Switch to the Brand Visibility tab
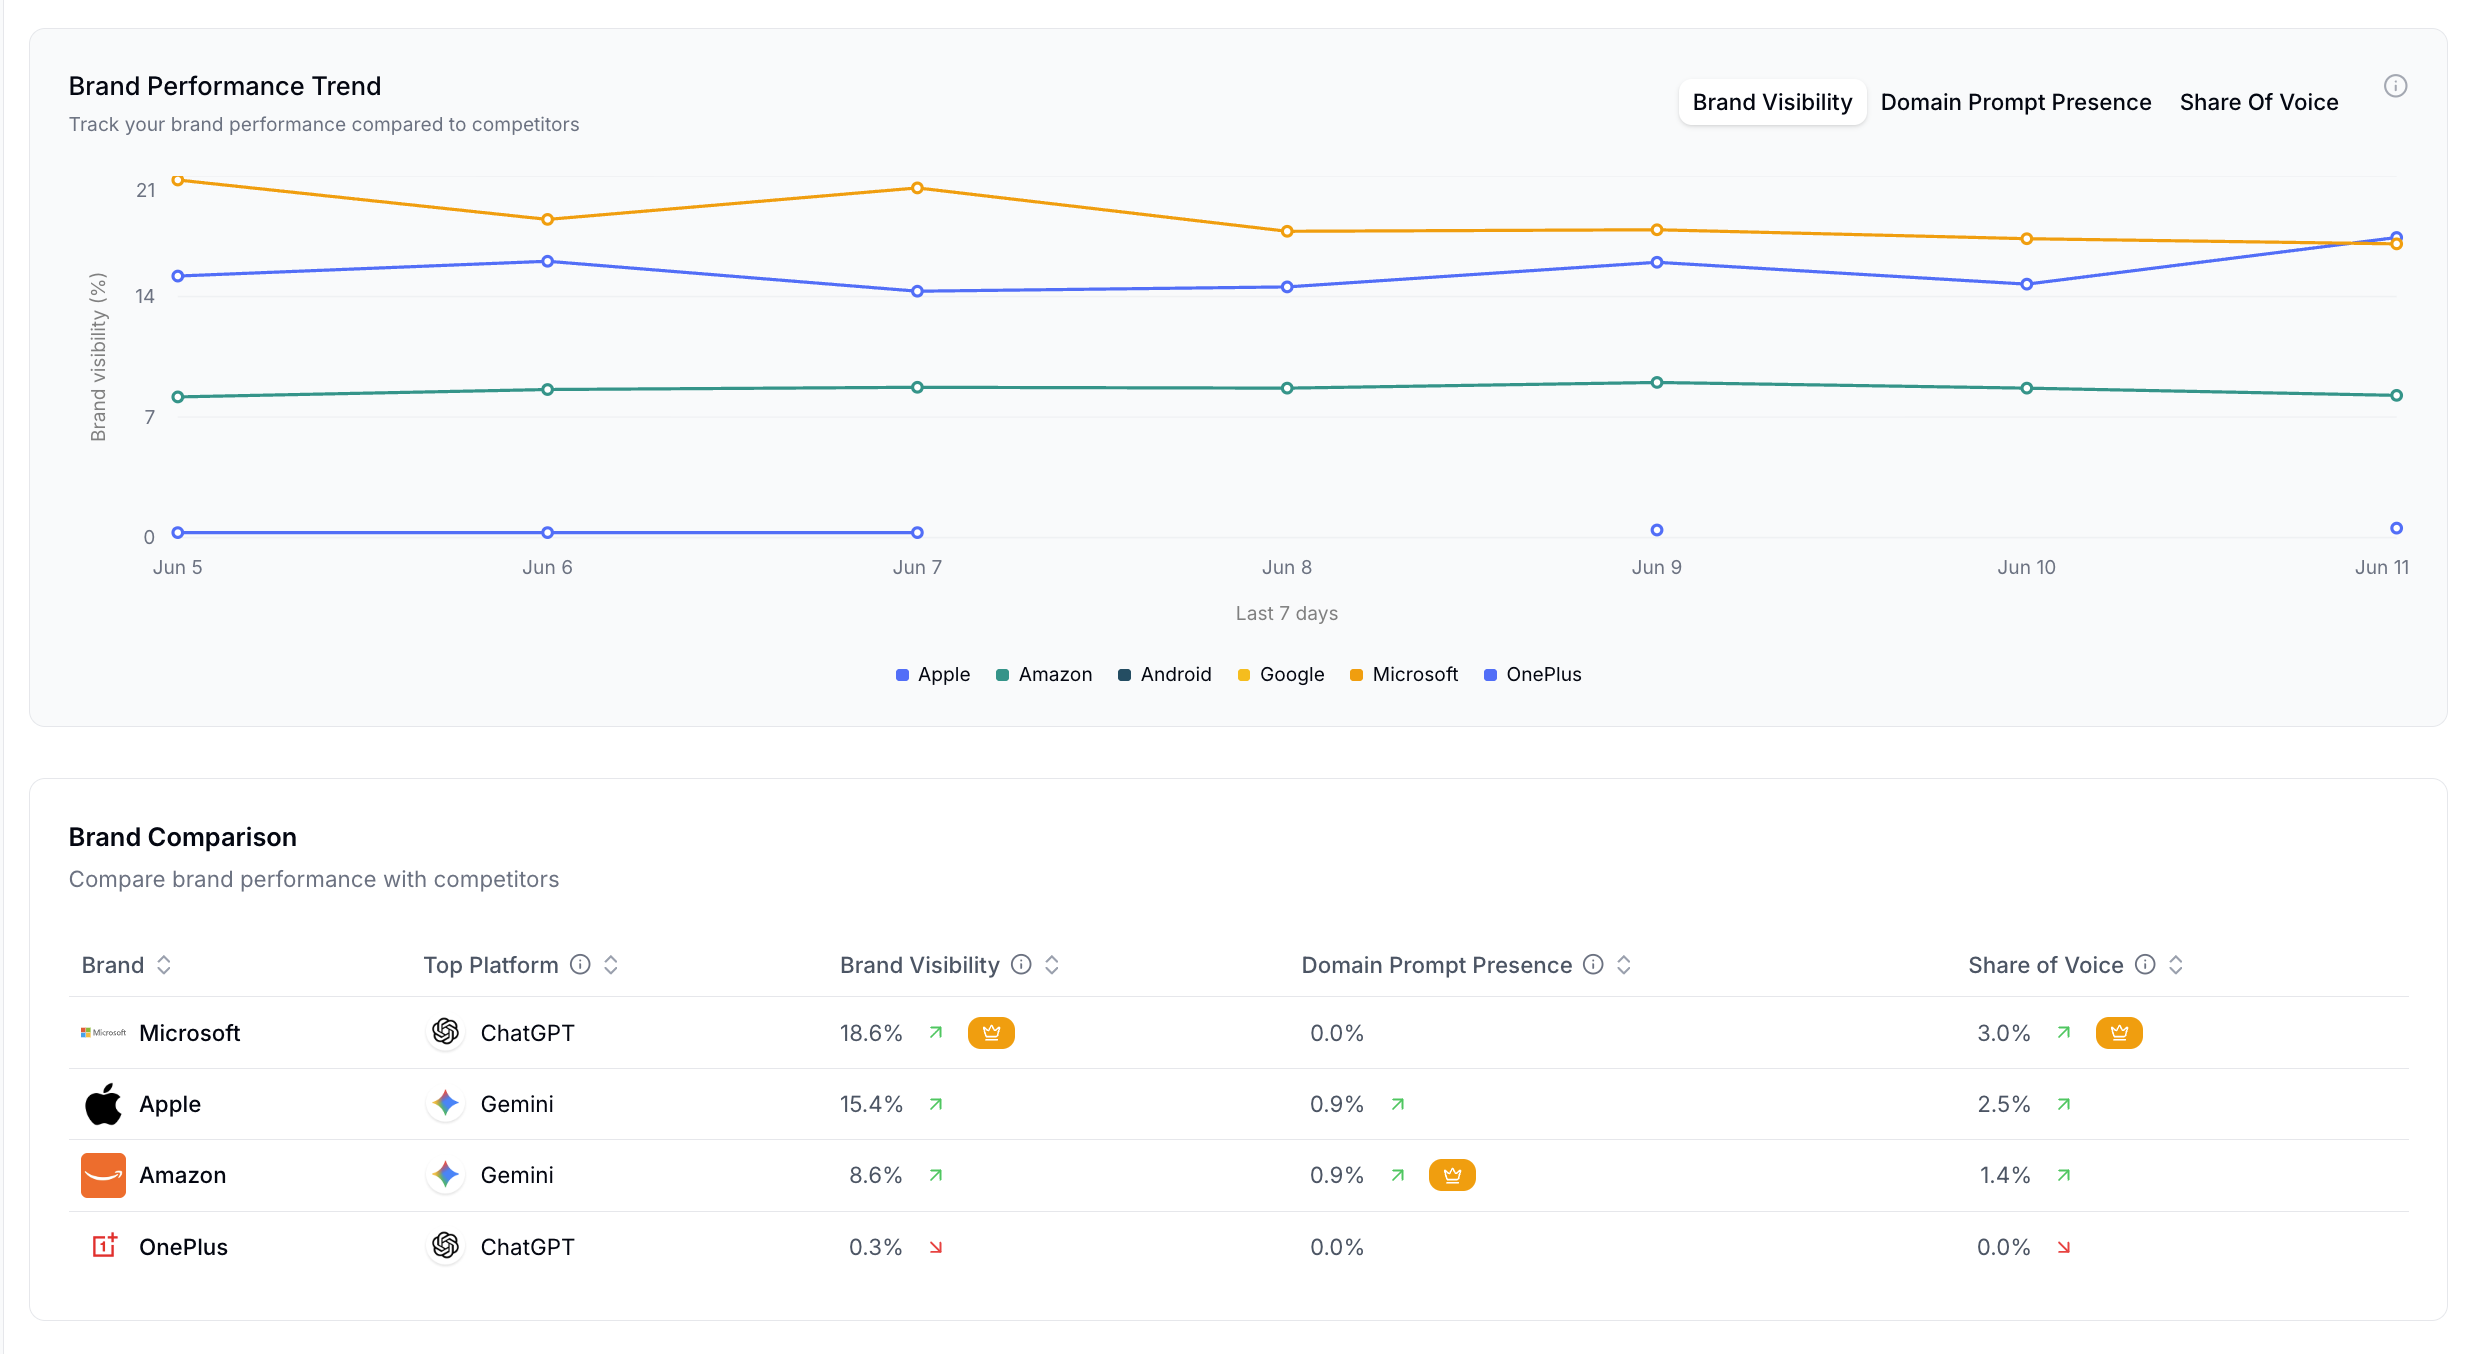This screenshot has height=1354, width=2474. click(1772, 102)
